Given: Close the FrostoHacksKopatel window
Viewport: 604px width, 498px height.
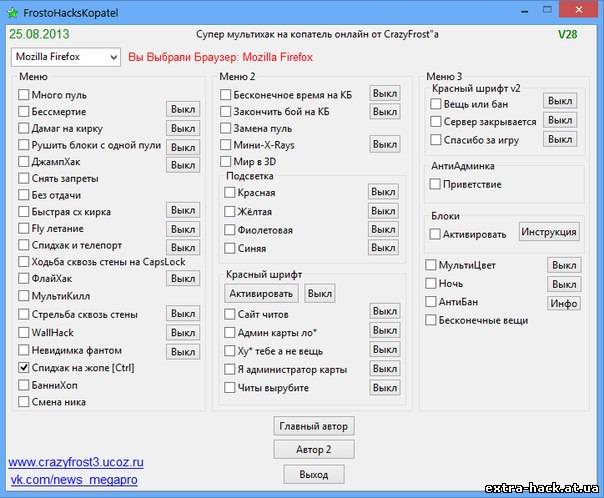Looking at the screenshot, I should [579, 10].
